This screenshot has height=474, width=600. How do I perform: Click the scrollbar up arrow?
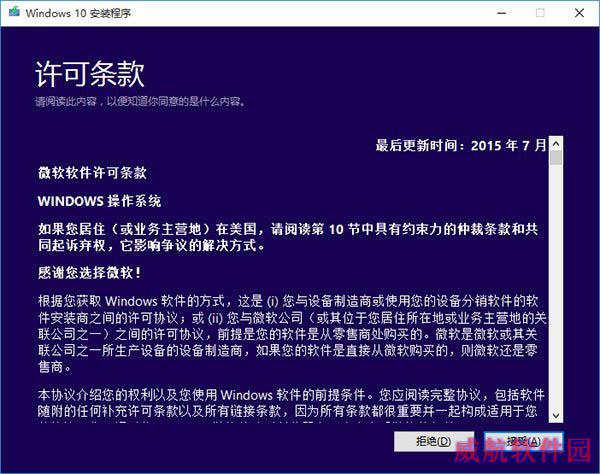pos(556,144)
